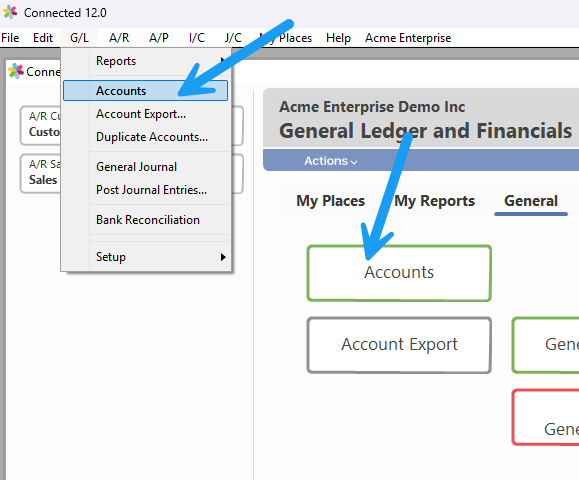The image size is (579, 480).
Task: Click the A/R Customers sidebar card
Action: coord(41,126)
